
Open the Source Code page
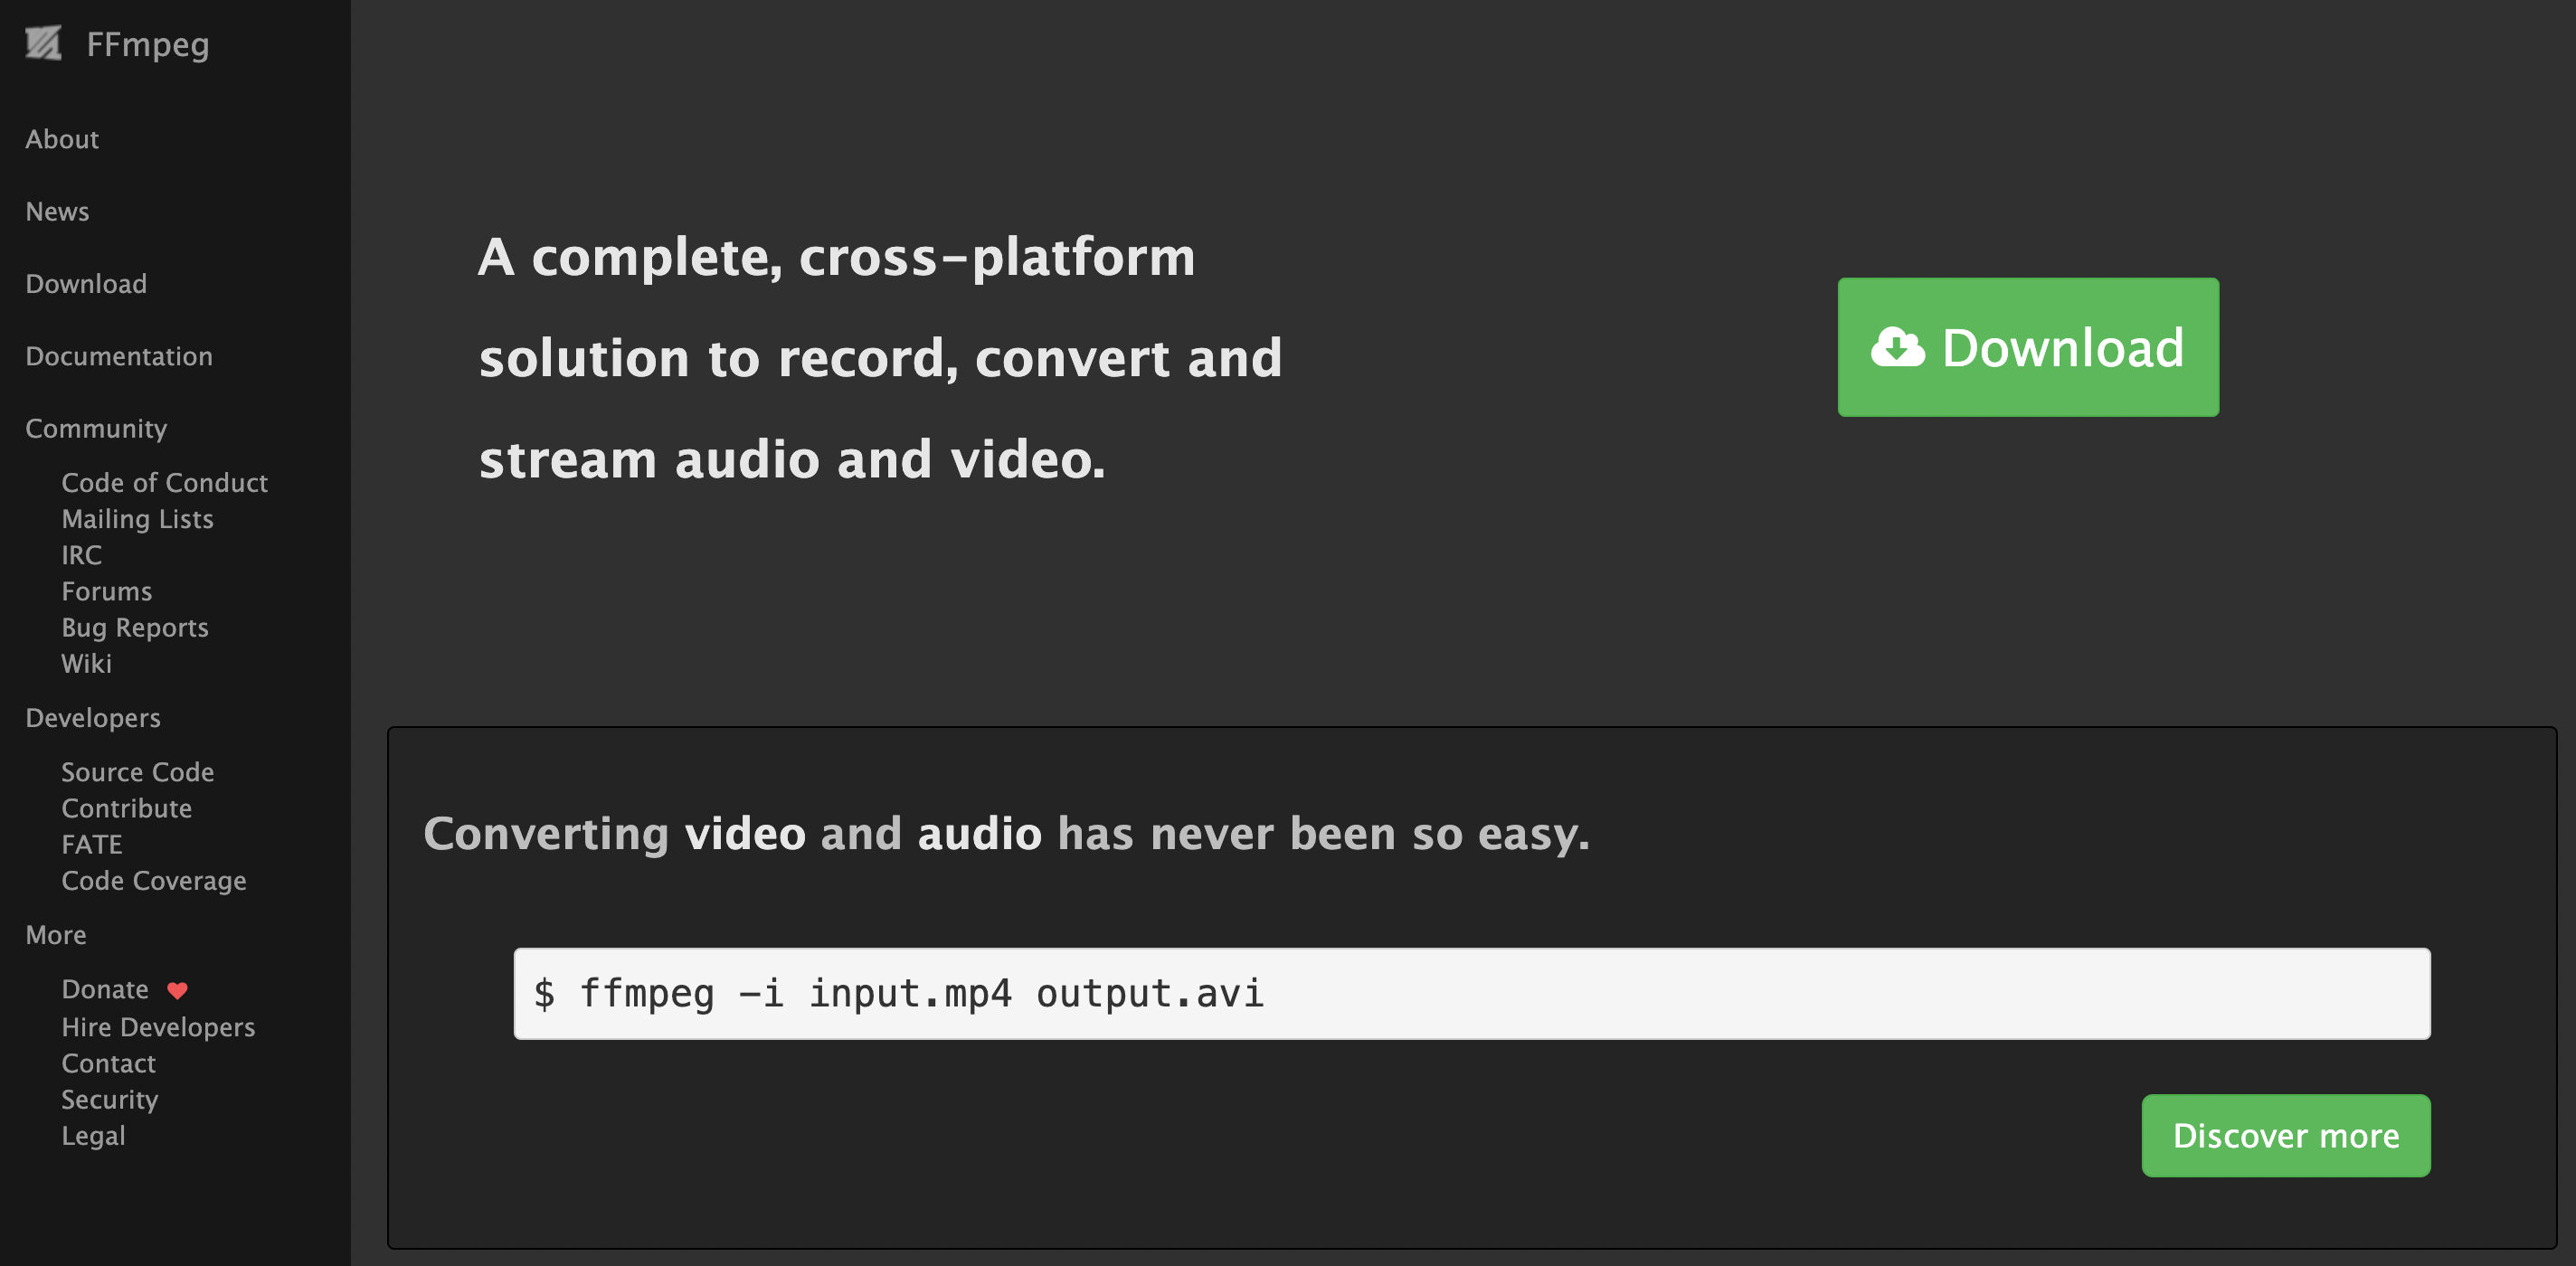pos(138,771)
